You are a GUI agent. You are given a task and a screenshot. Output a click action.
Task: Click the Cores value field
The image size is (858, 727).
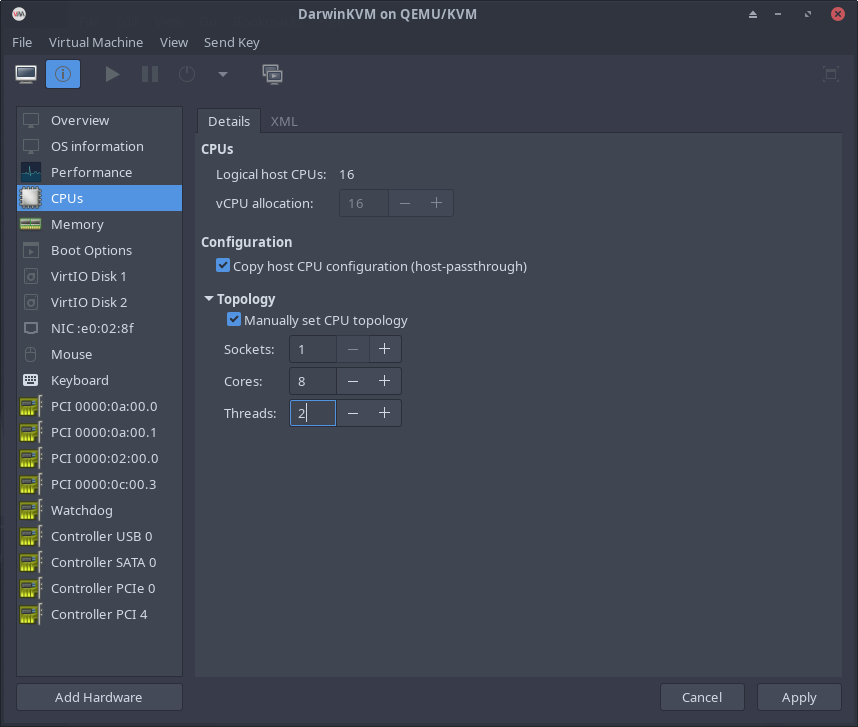point(312,381)
